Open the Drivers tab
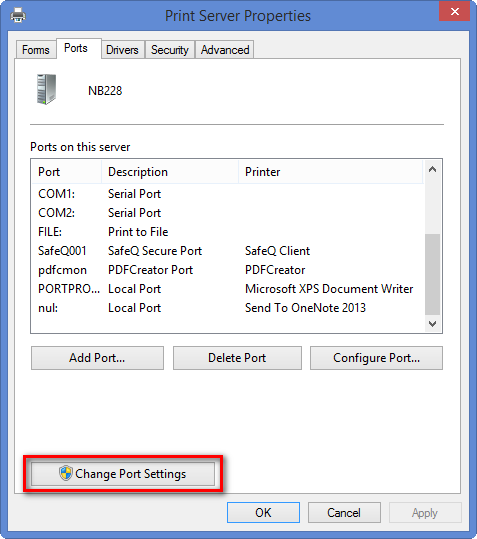The width and height of the screenshot is (477, 539). point(122,50)
